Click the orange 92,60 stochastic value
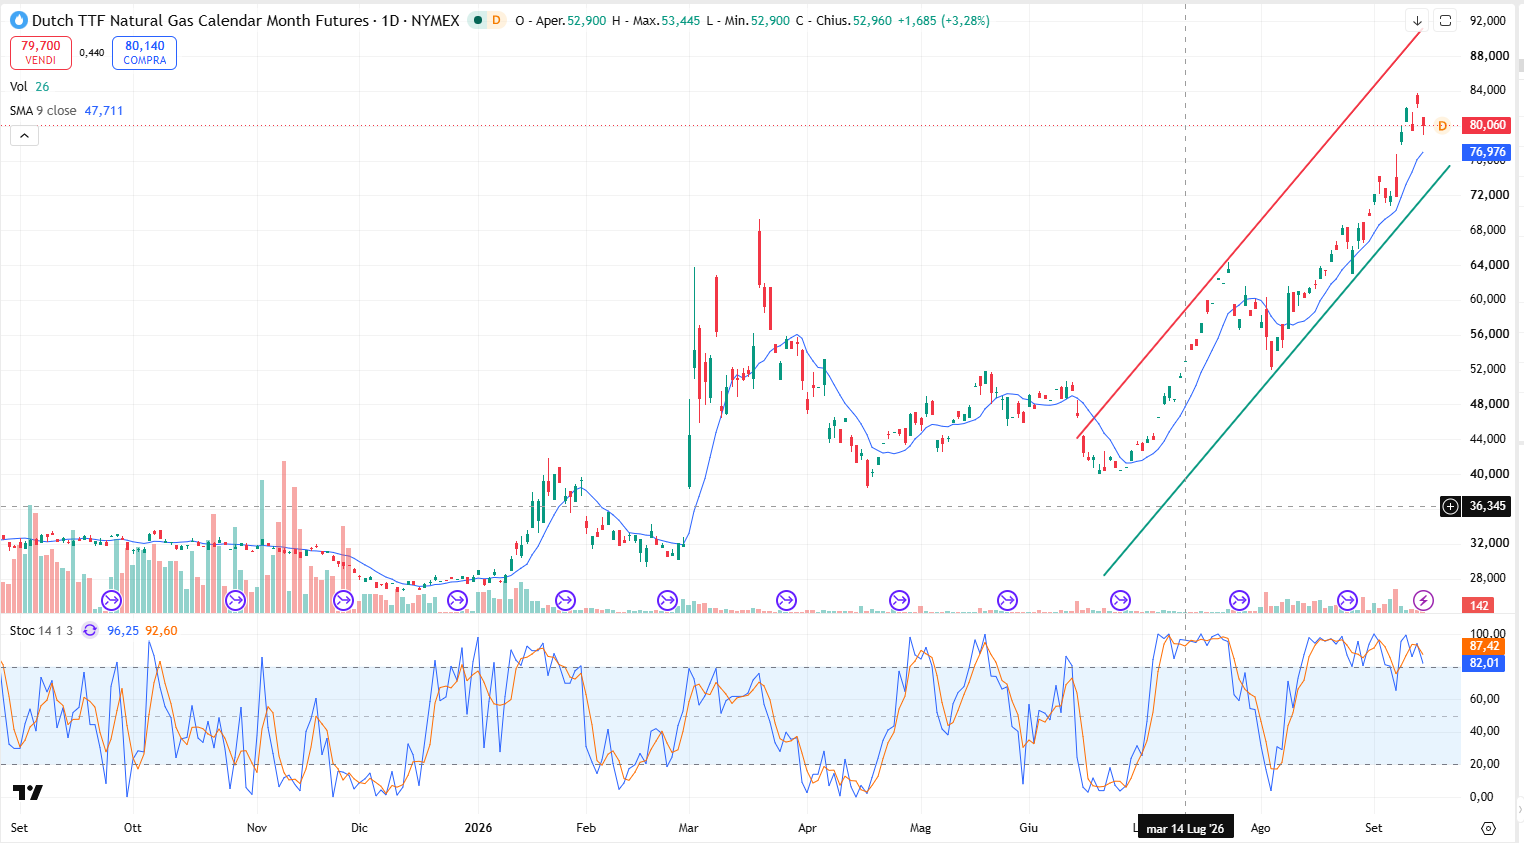Screen dimensions: 1524x843 point(161,631)
